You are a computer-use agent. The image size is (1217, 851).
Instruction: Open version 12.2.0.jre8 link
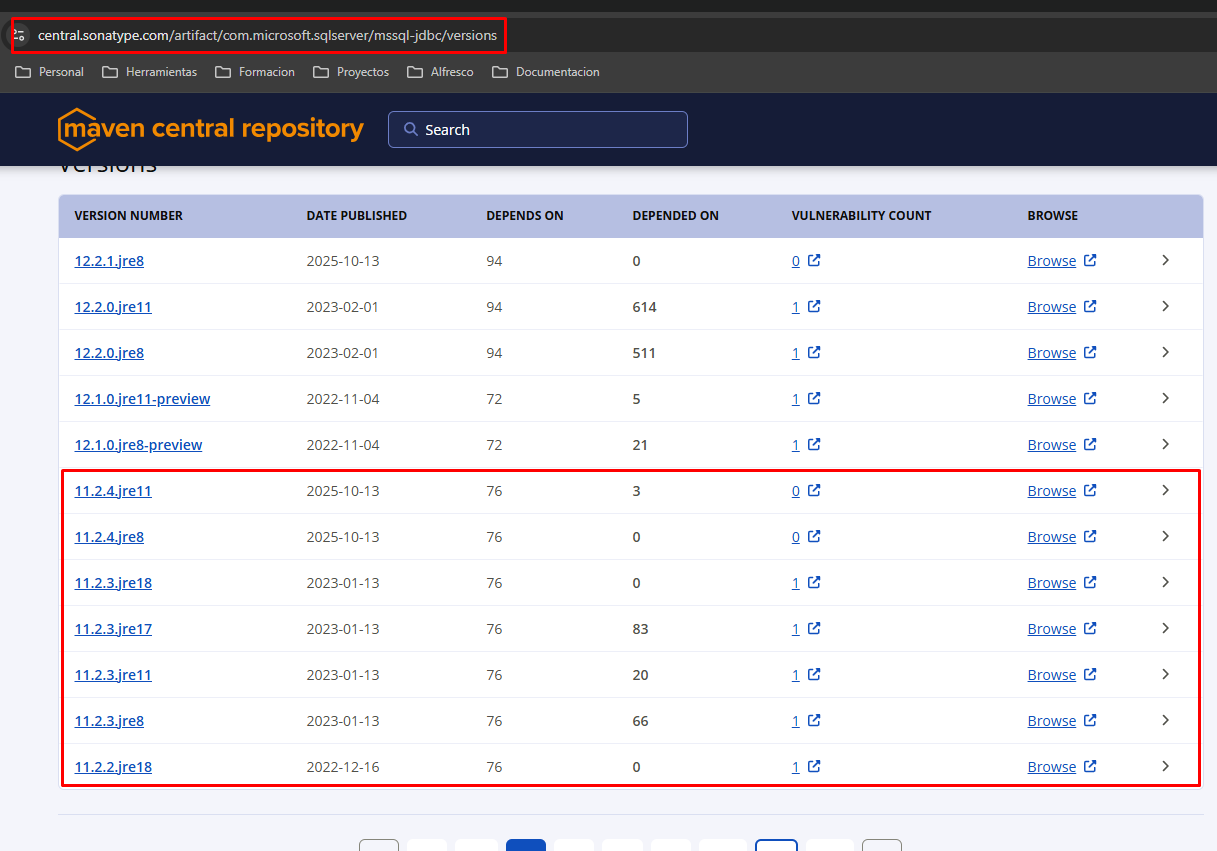point(109,353)
